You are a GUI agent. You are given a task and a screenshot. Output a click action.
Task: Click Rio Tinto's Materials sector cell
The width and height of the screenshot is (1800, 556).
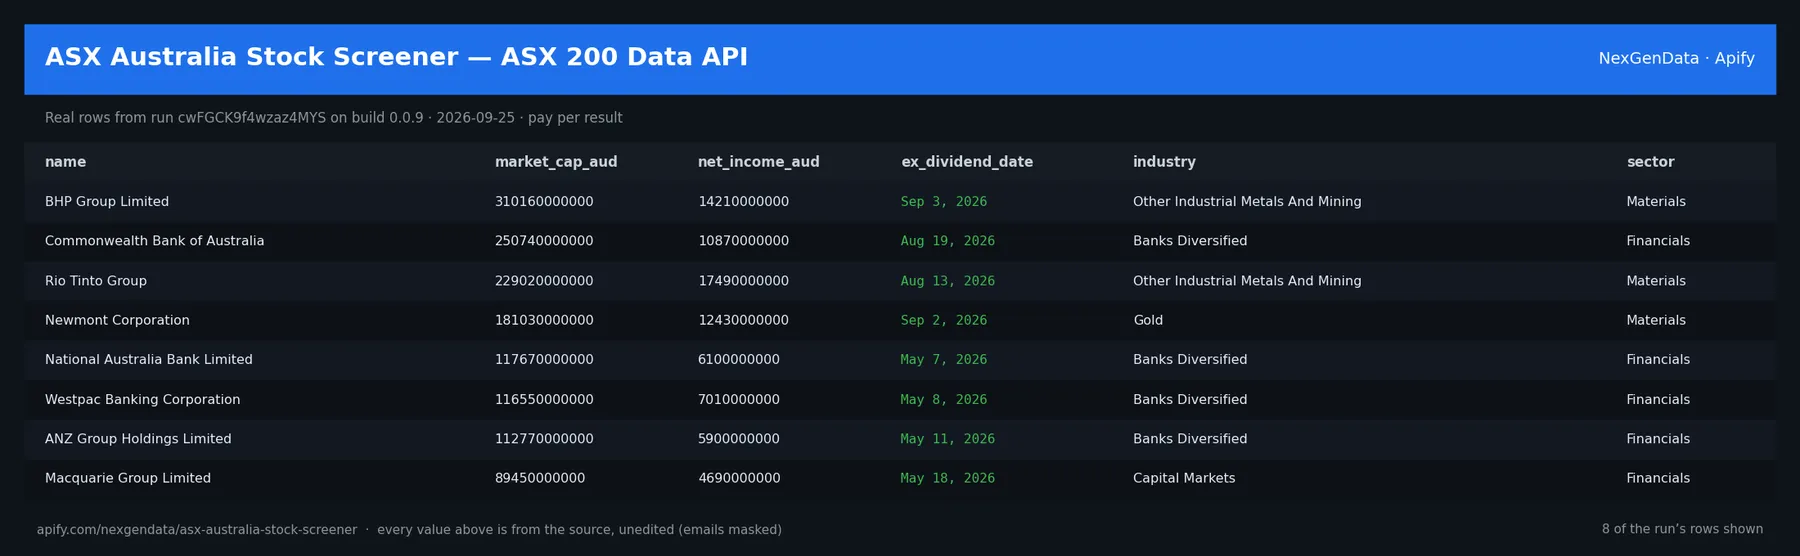click(x=1656, y=281)
